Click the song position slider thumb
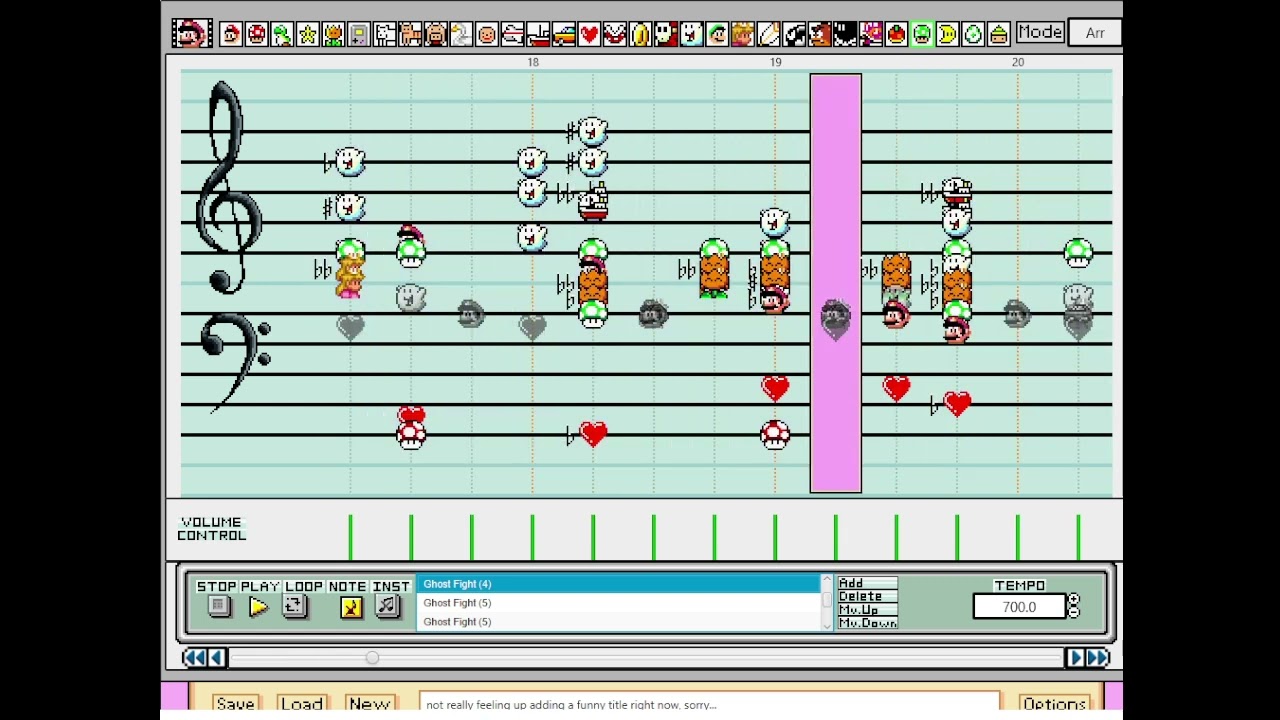This screenshot has width=1280, height=720. coord(372,657)
